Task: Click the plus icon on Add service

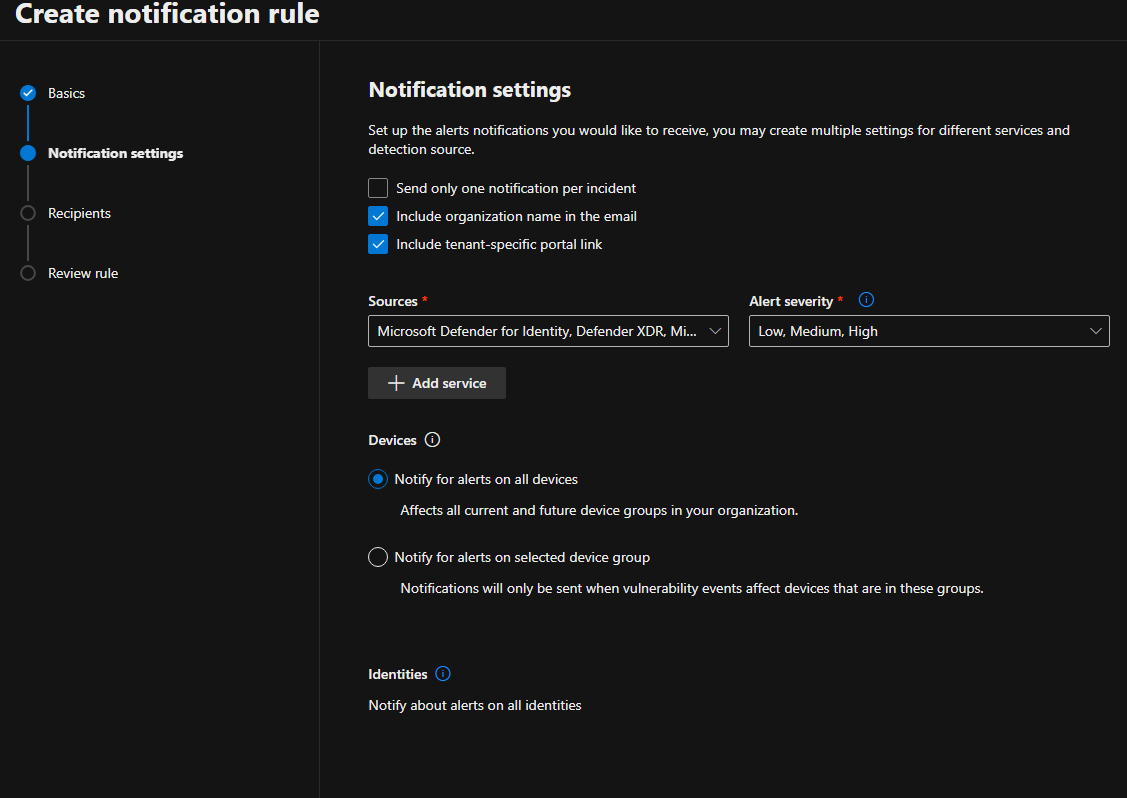Action: (396, 383)
